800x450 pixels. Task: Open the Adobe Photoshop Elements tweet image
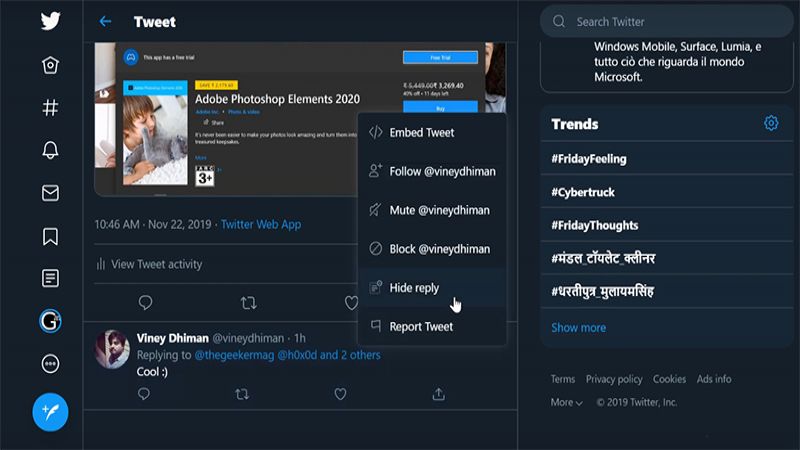[301, 118]
